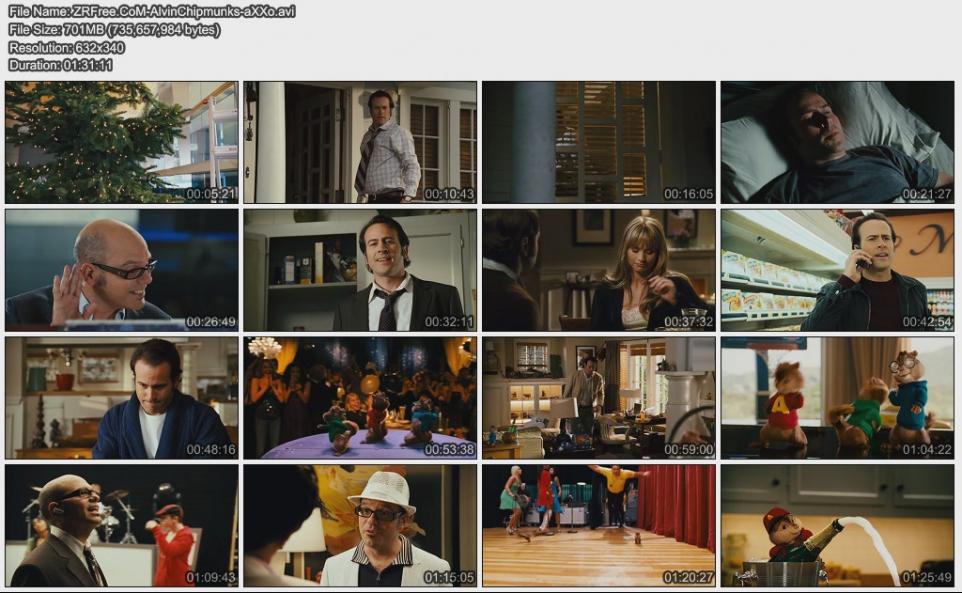Screen dimensions: 962x593
Task: Open the blonde woman frame at 00:37:32
Action: coord(599,270)
